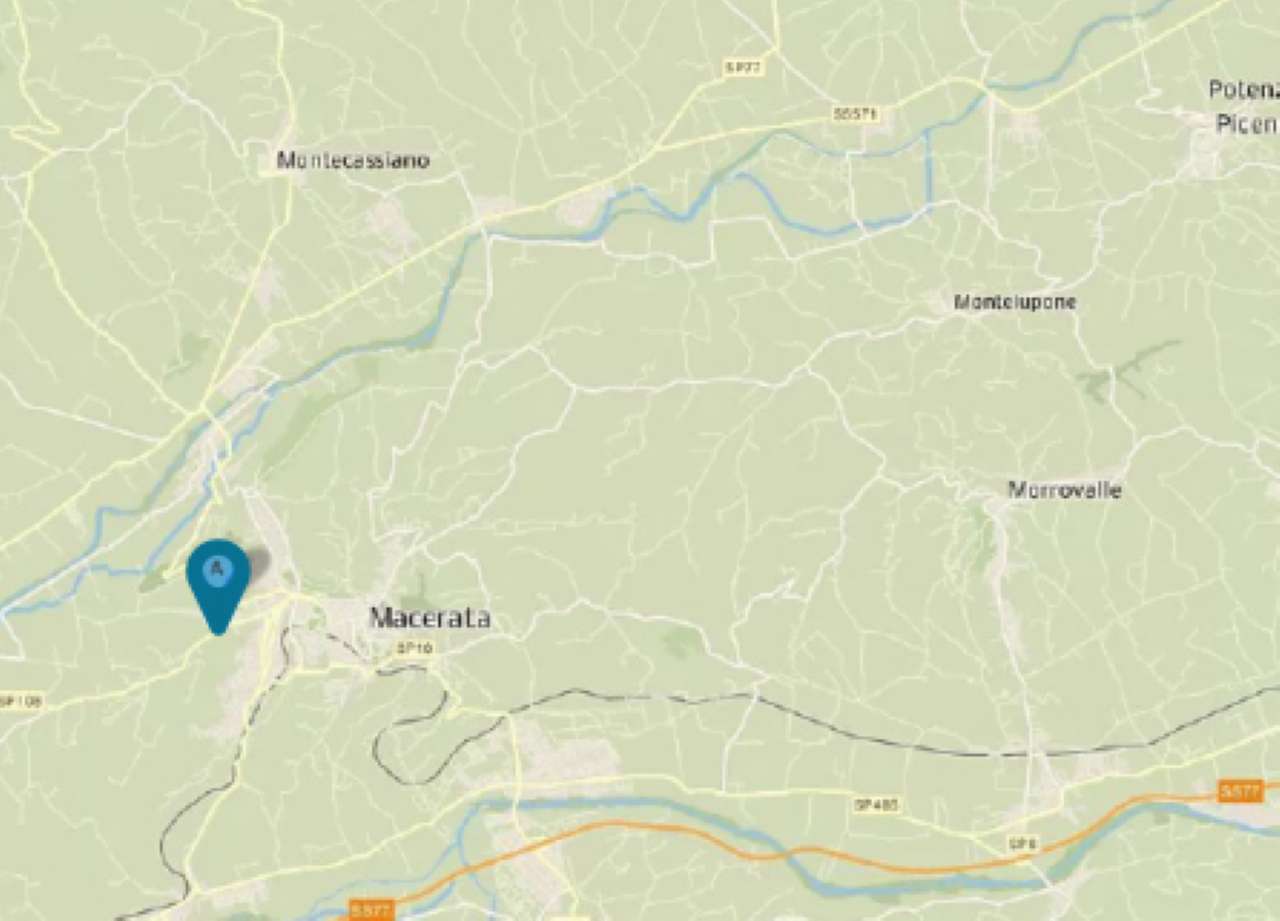
Task: Click the orange SS77 shield at bottom
Action: coord(373,910)
